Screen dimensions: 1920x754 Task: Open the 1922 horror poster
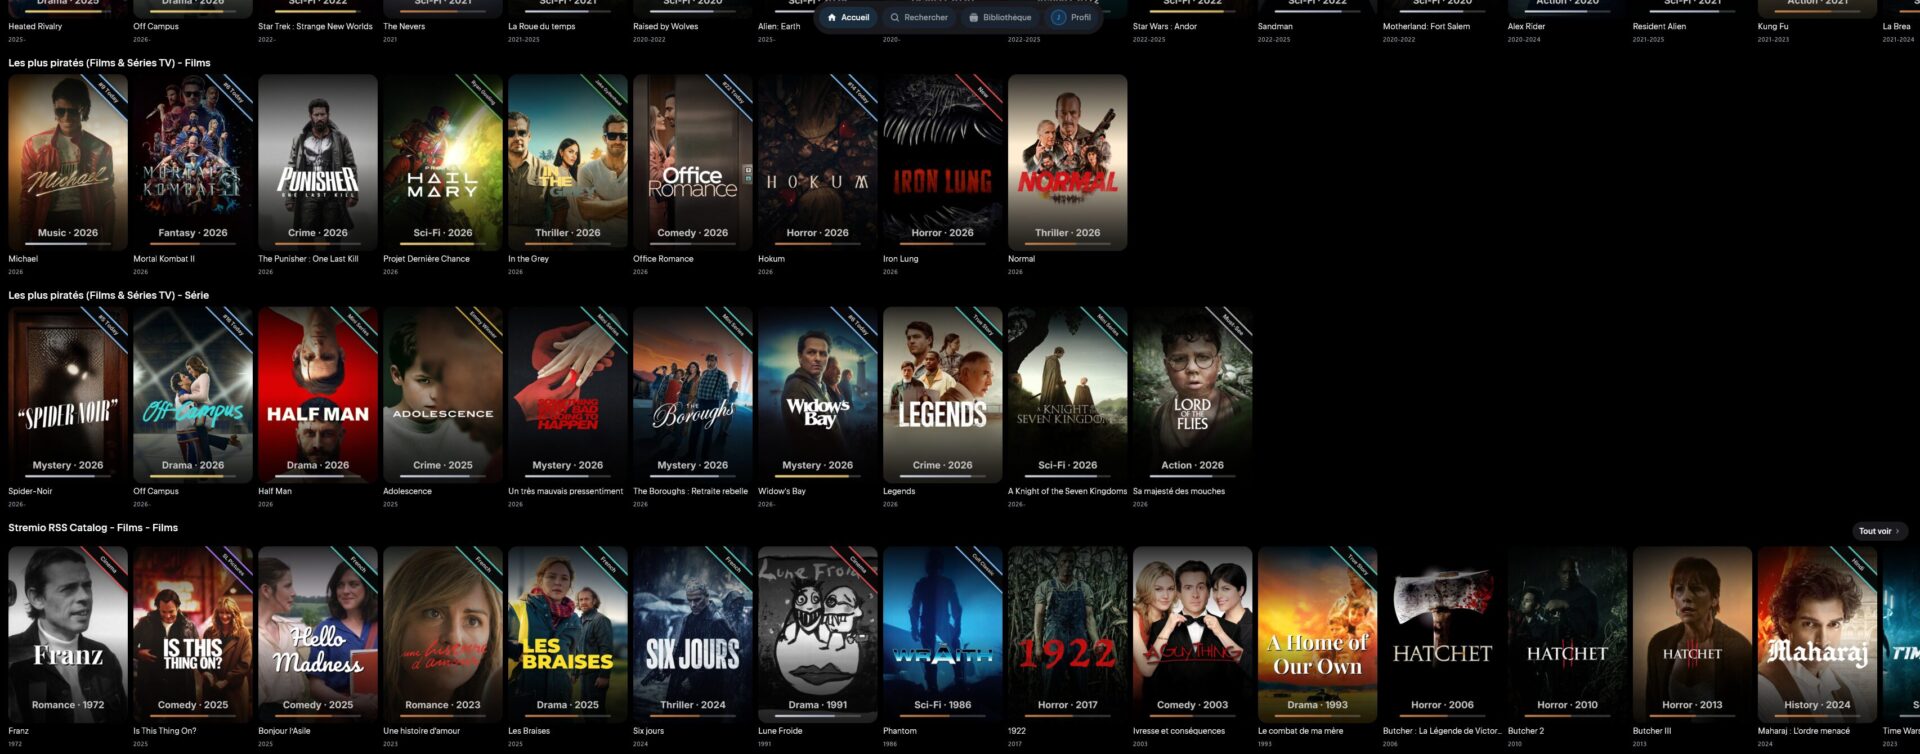click(1068, 634)
